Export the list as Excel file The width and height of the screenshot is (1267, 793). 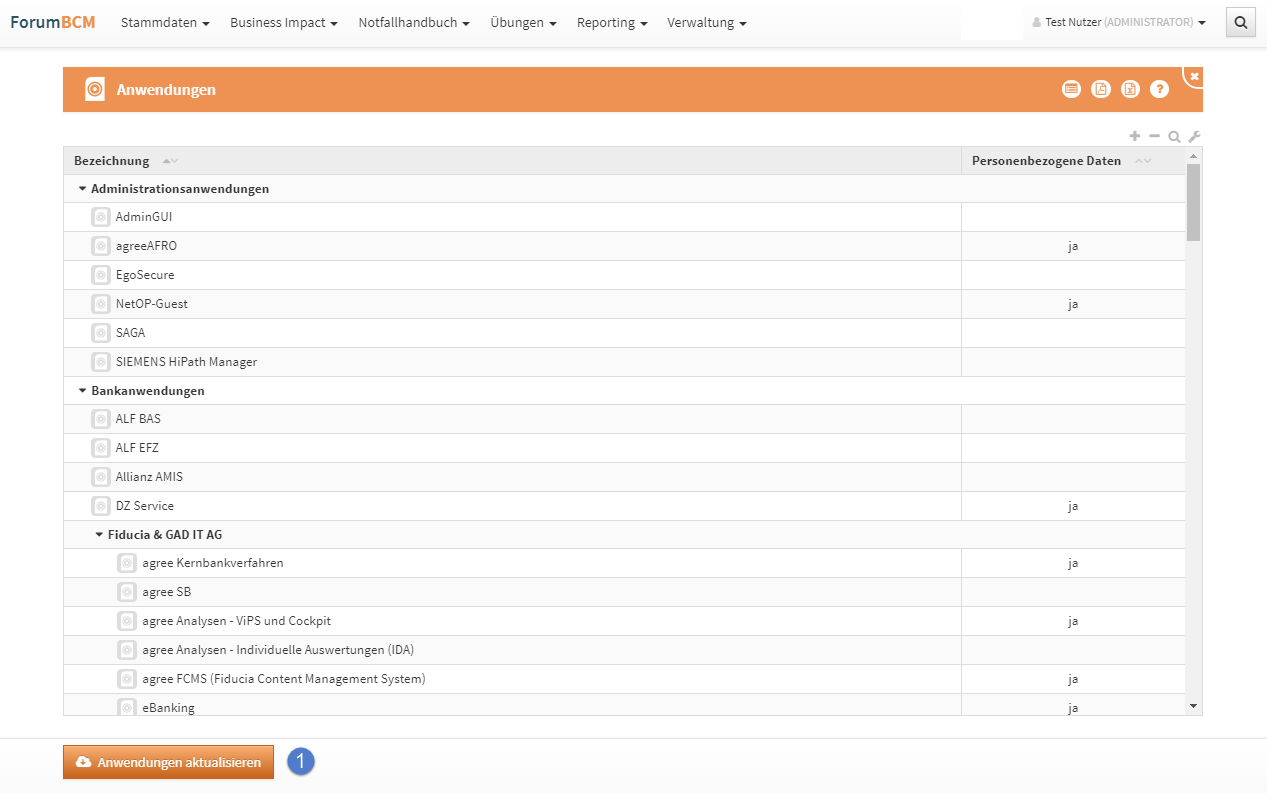point(1130,89)
